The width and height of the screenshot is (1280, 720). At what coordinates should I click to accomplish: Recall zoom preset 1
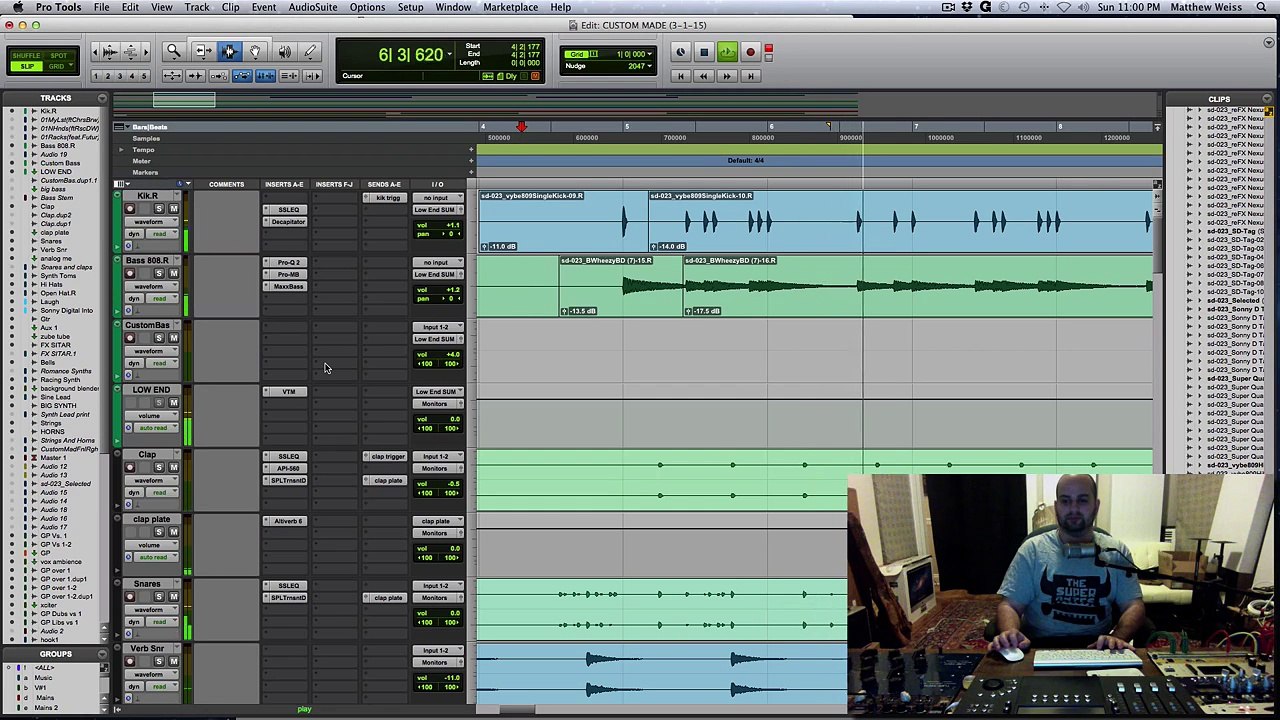pyautogui.click(x=96, y=77)
